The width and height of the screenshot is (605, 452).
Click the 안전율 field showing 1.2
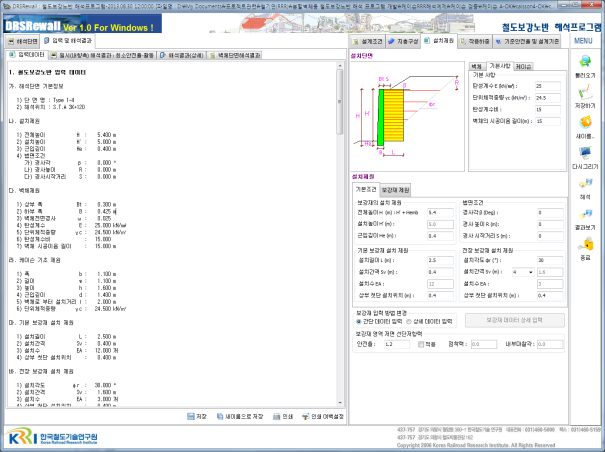coord(397,344)
